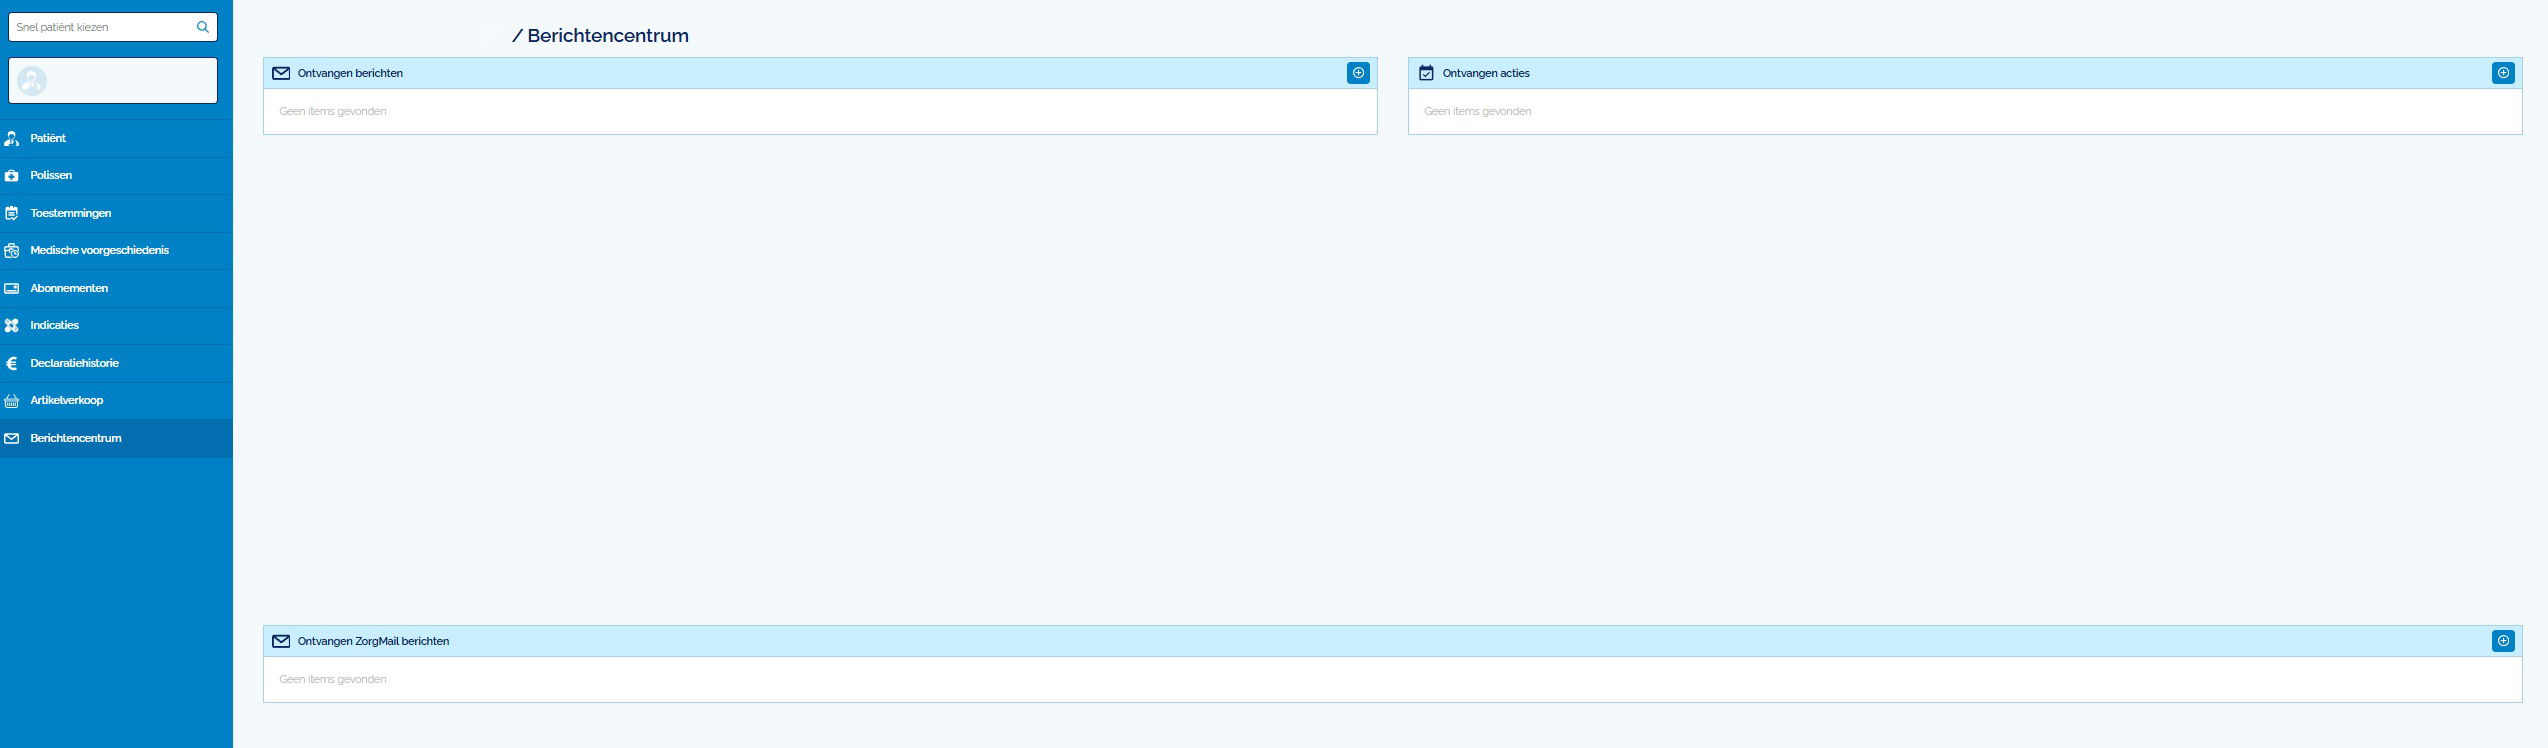
Task: Click the euro icon for Declaratiehistorie
Action: [x=12, y=363]
